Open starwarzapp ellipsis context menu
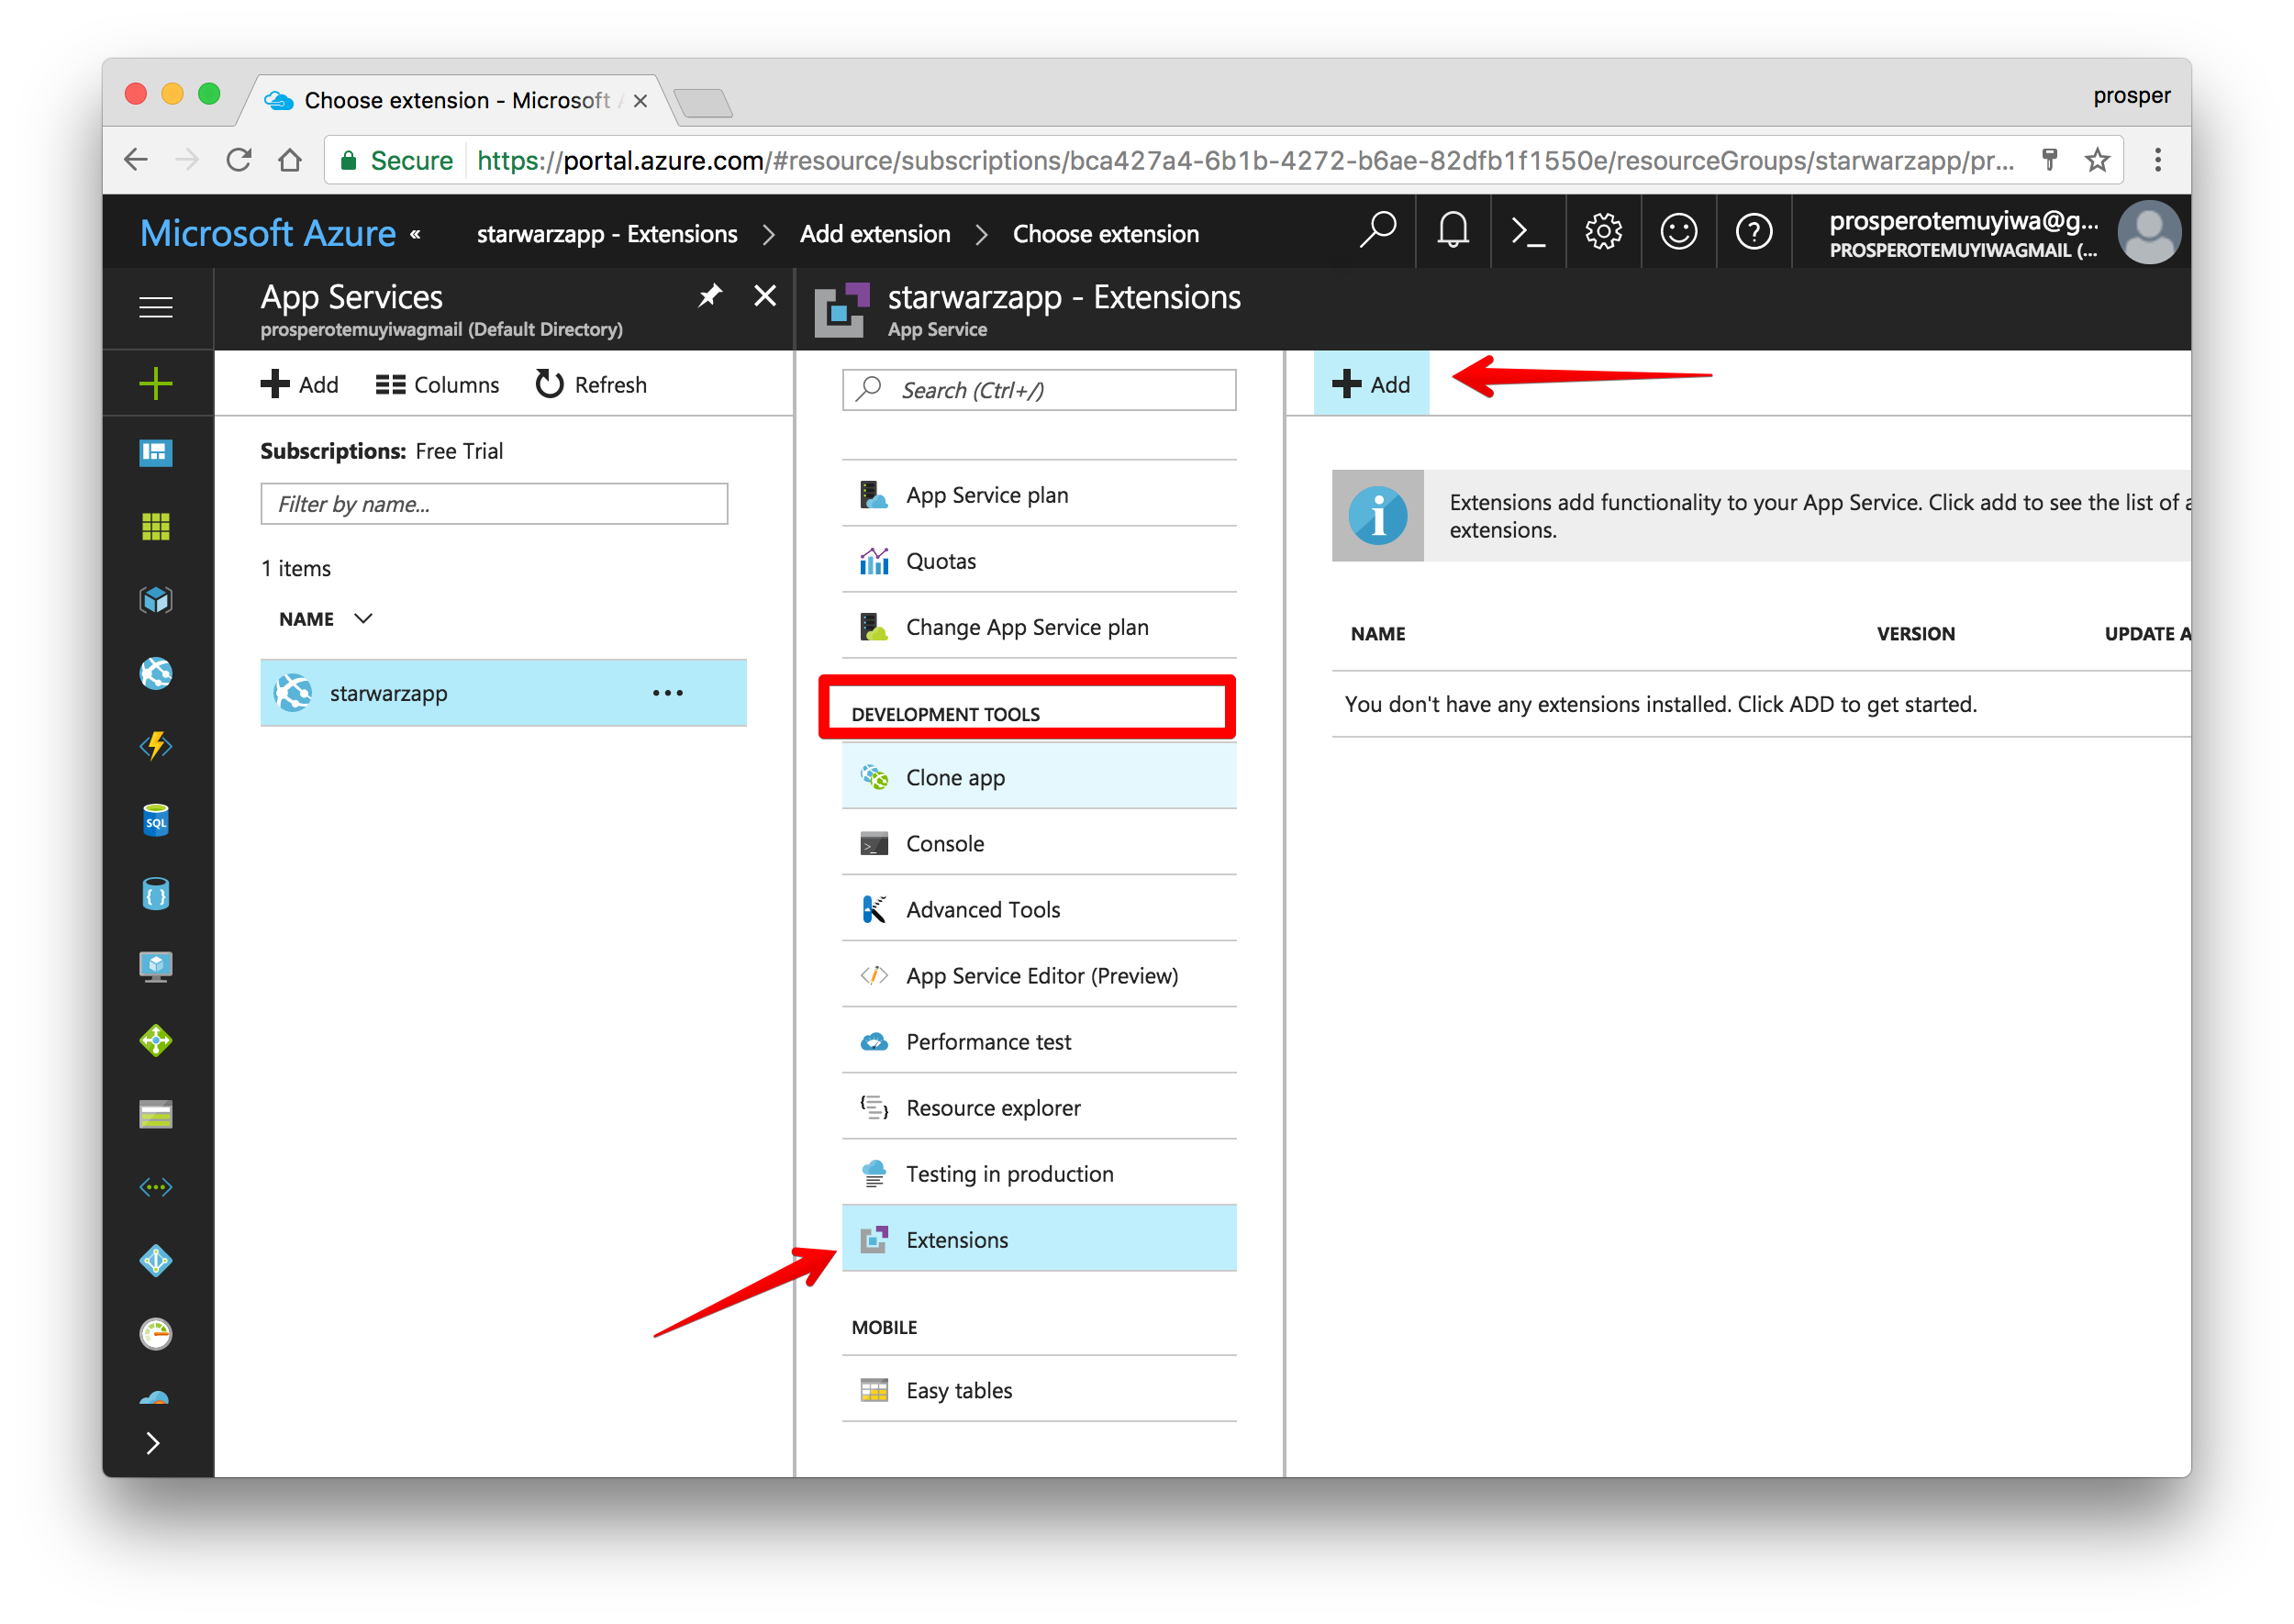2294x1624 pixels. click(x=667, y=693)
